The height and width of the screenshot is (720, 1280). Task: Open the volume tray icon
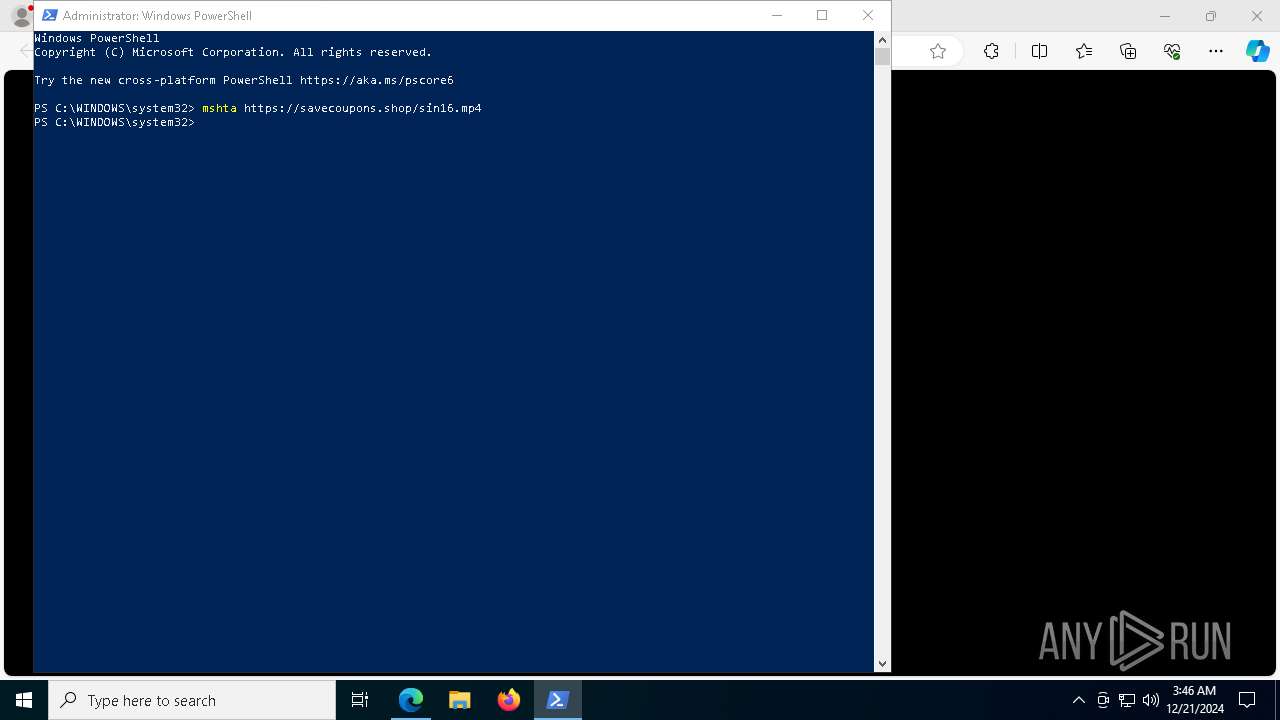[1151, 700]
